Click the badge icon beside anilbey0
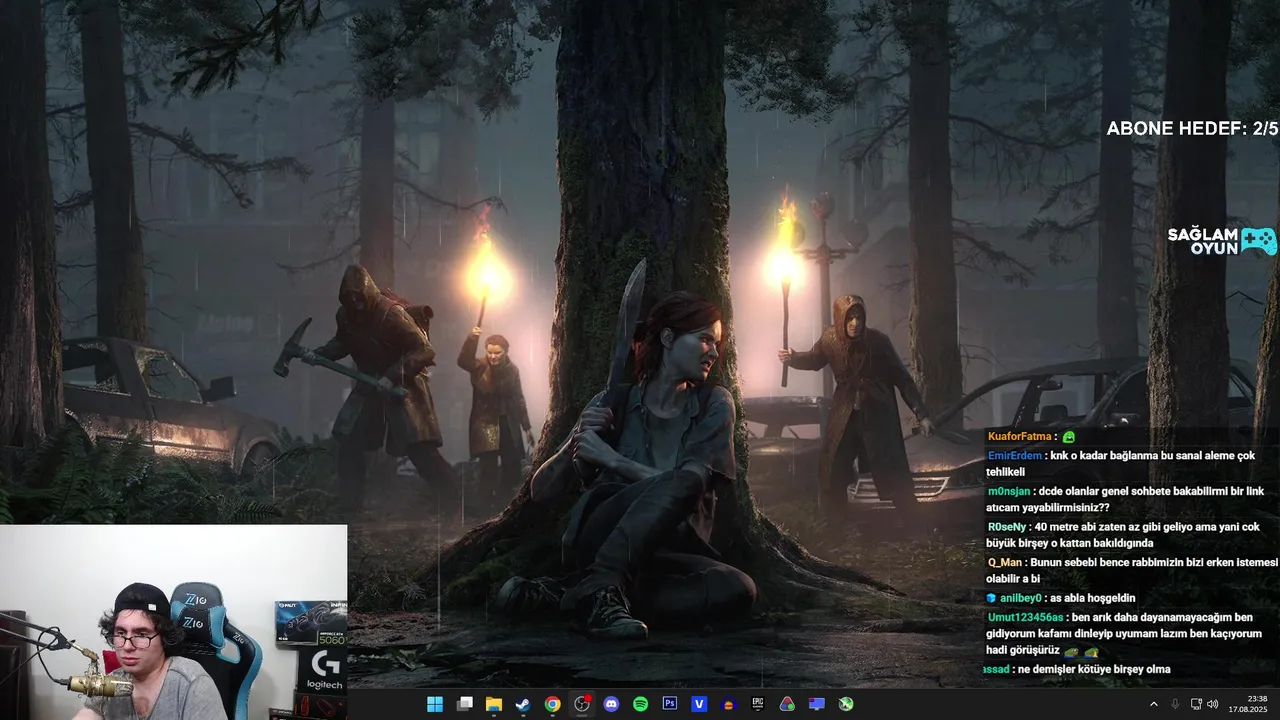 [x=992, y=598]
